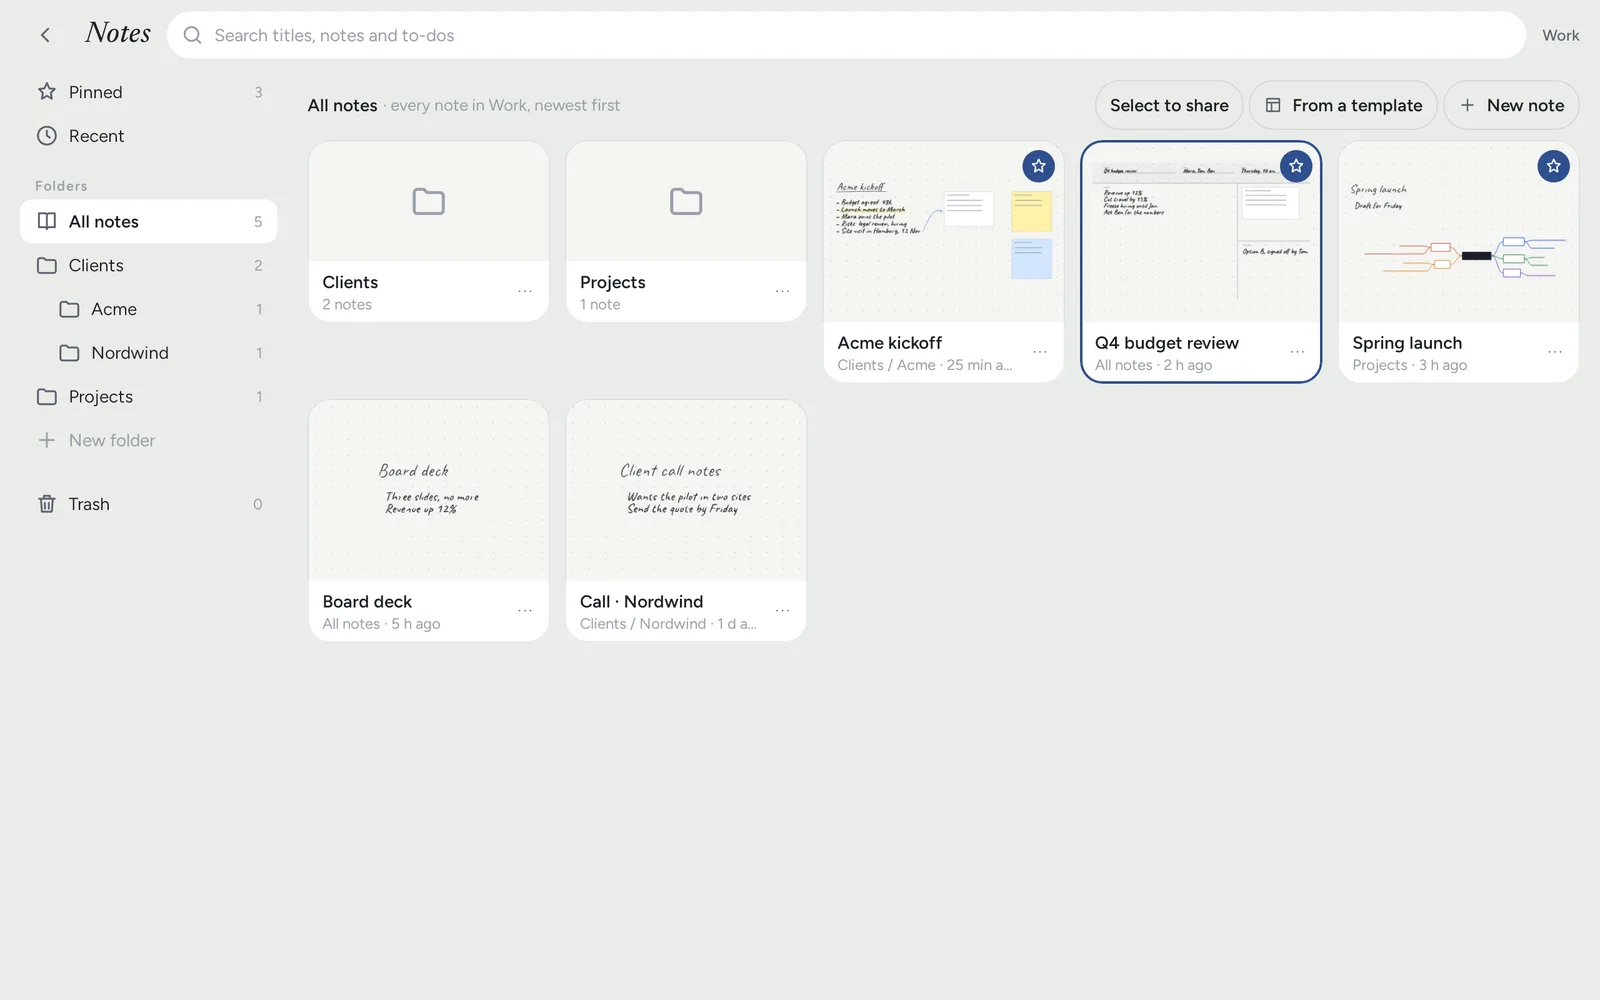Open the Projects folder card
The image size is (1600, 1000).
pos(686,231)
